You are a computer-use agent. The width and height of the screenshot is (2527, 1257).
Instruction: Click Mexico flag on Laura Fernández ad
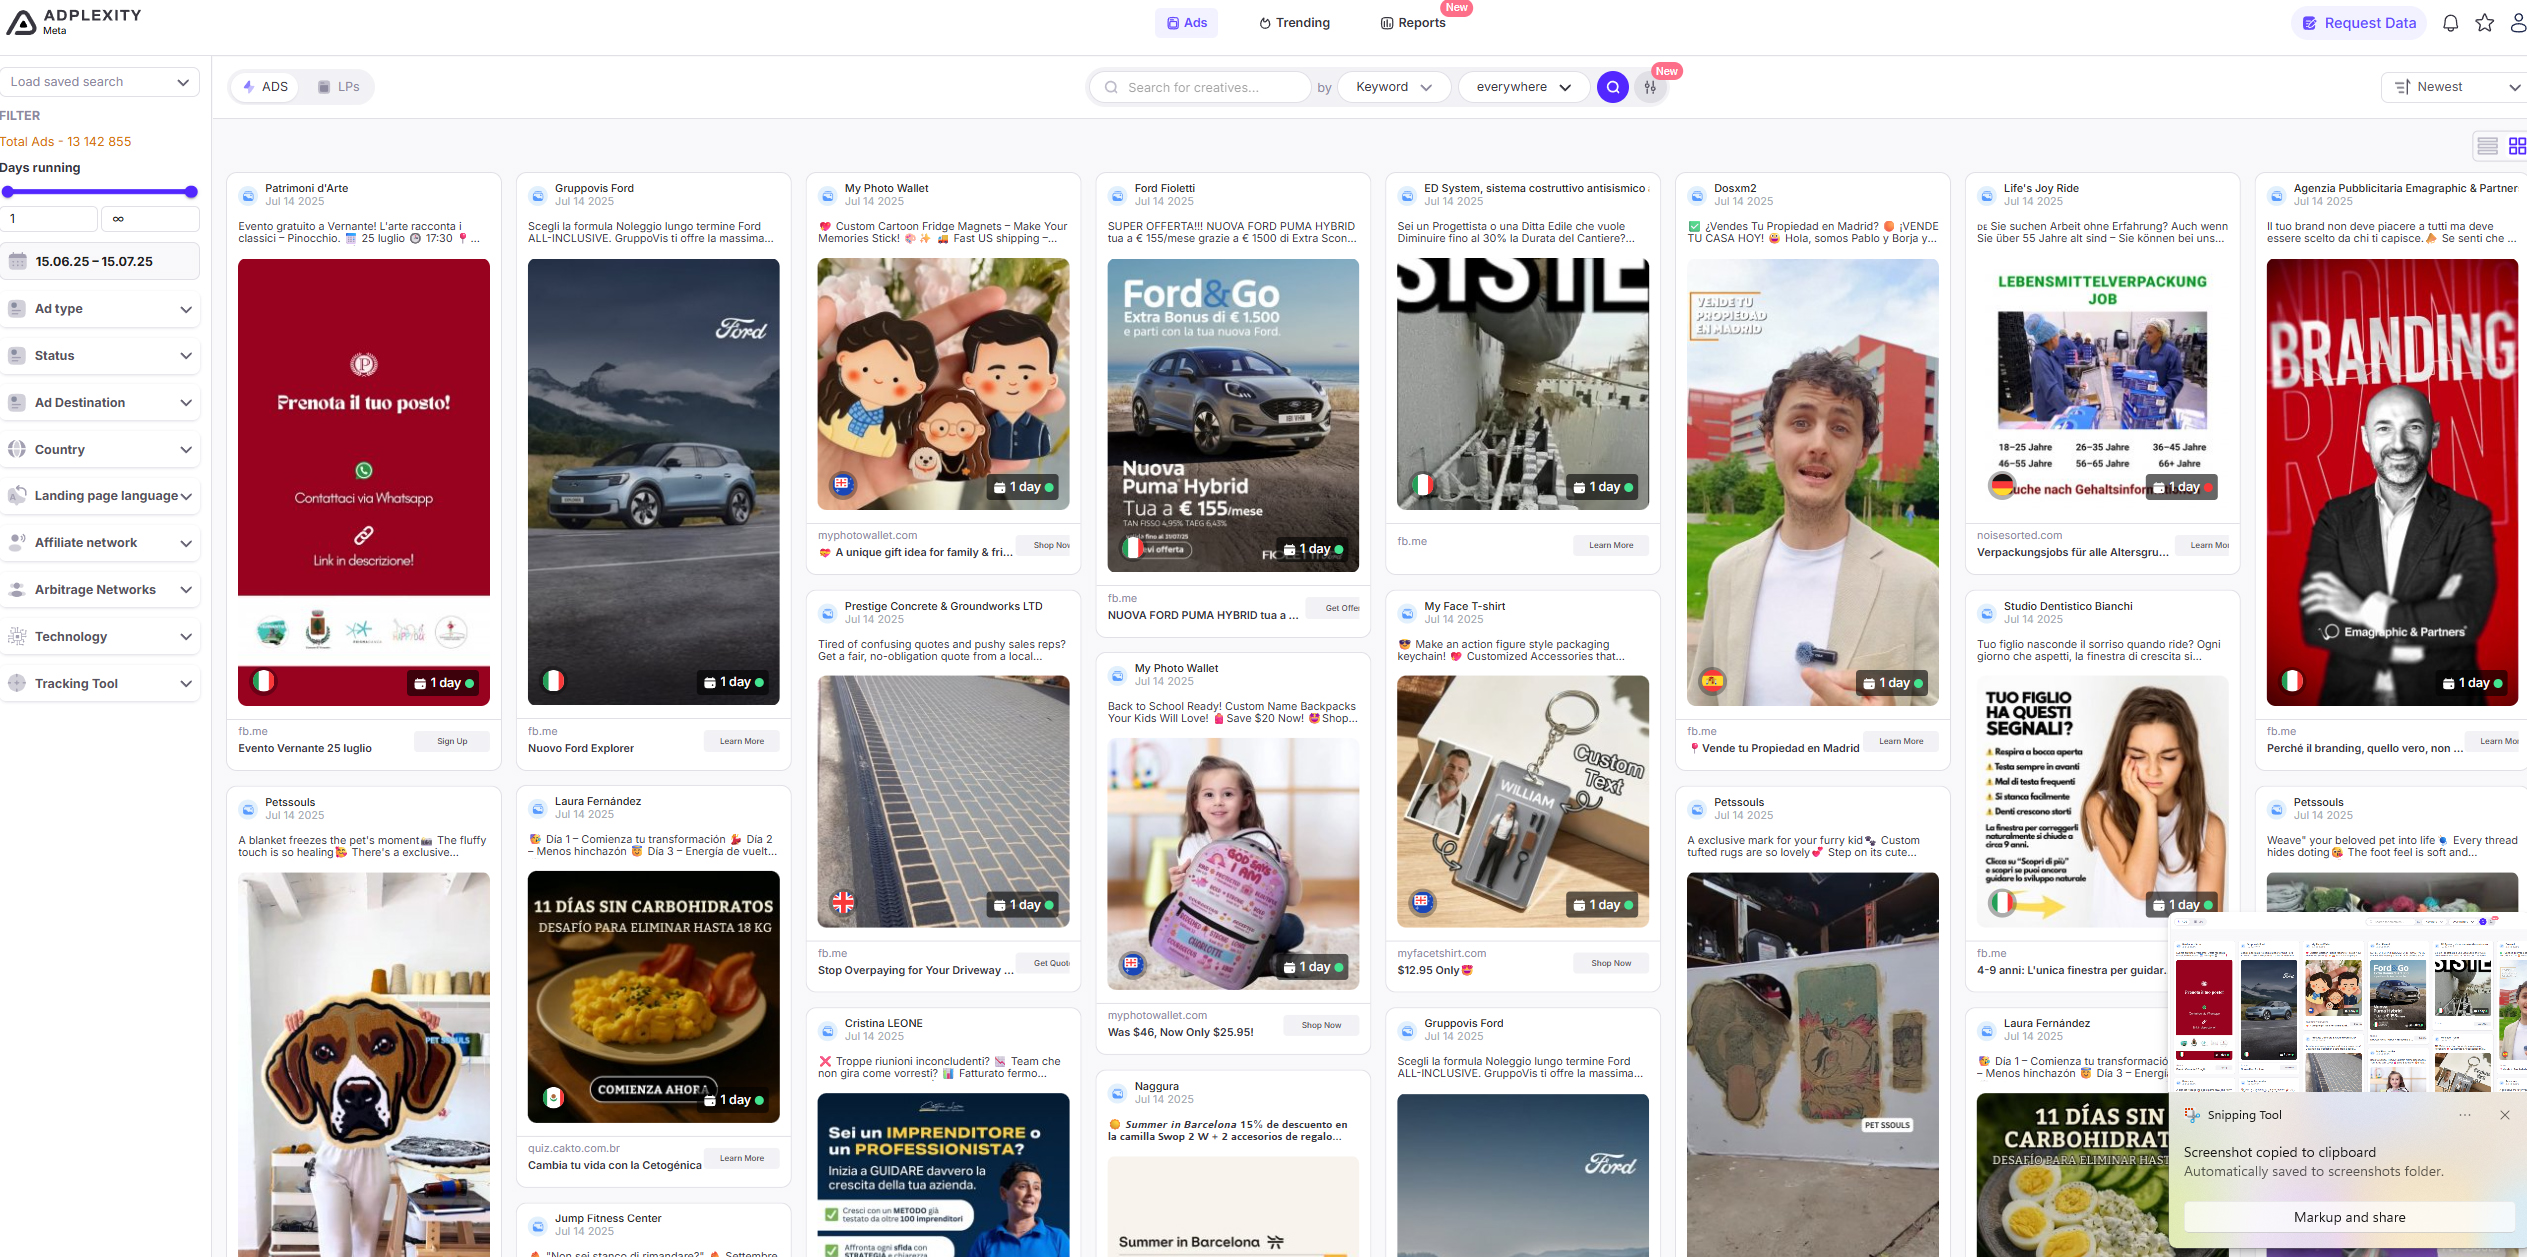pyautogui.click(x=553, y=1098)
